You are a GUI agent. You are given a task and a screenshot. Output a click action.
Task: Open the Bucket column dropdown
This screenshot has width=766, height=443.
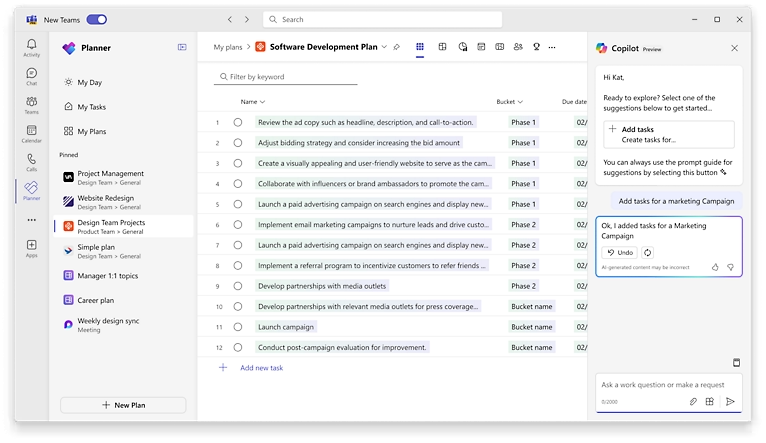click(x=520, y=101)
